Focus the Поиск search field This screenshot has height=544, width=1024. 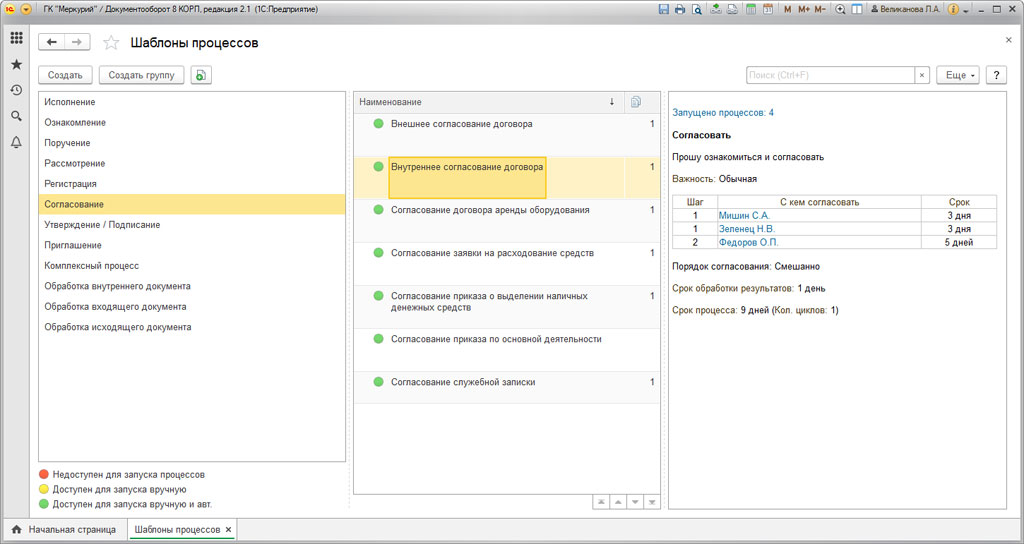point(830,75)
